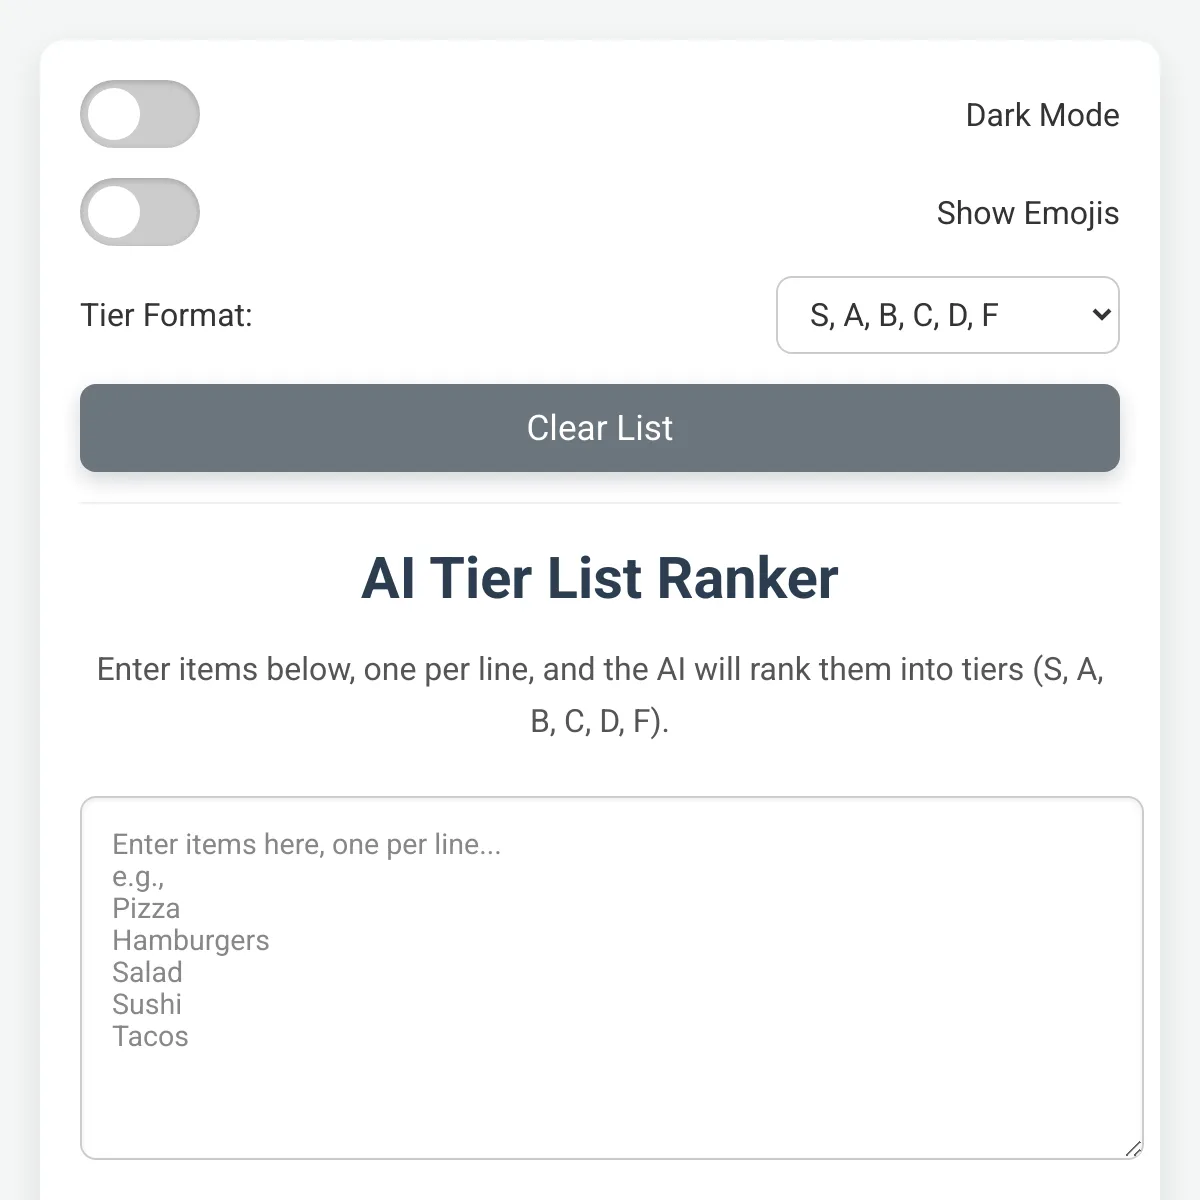The image size is (1200, 1200).
Task: Click the Show Emojis label text
Action: (x=1027, y=213)
